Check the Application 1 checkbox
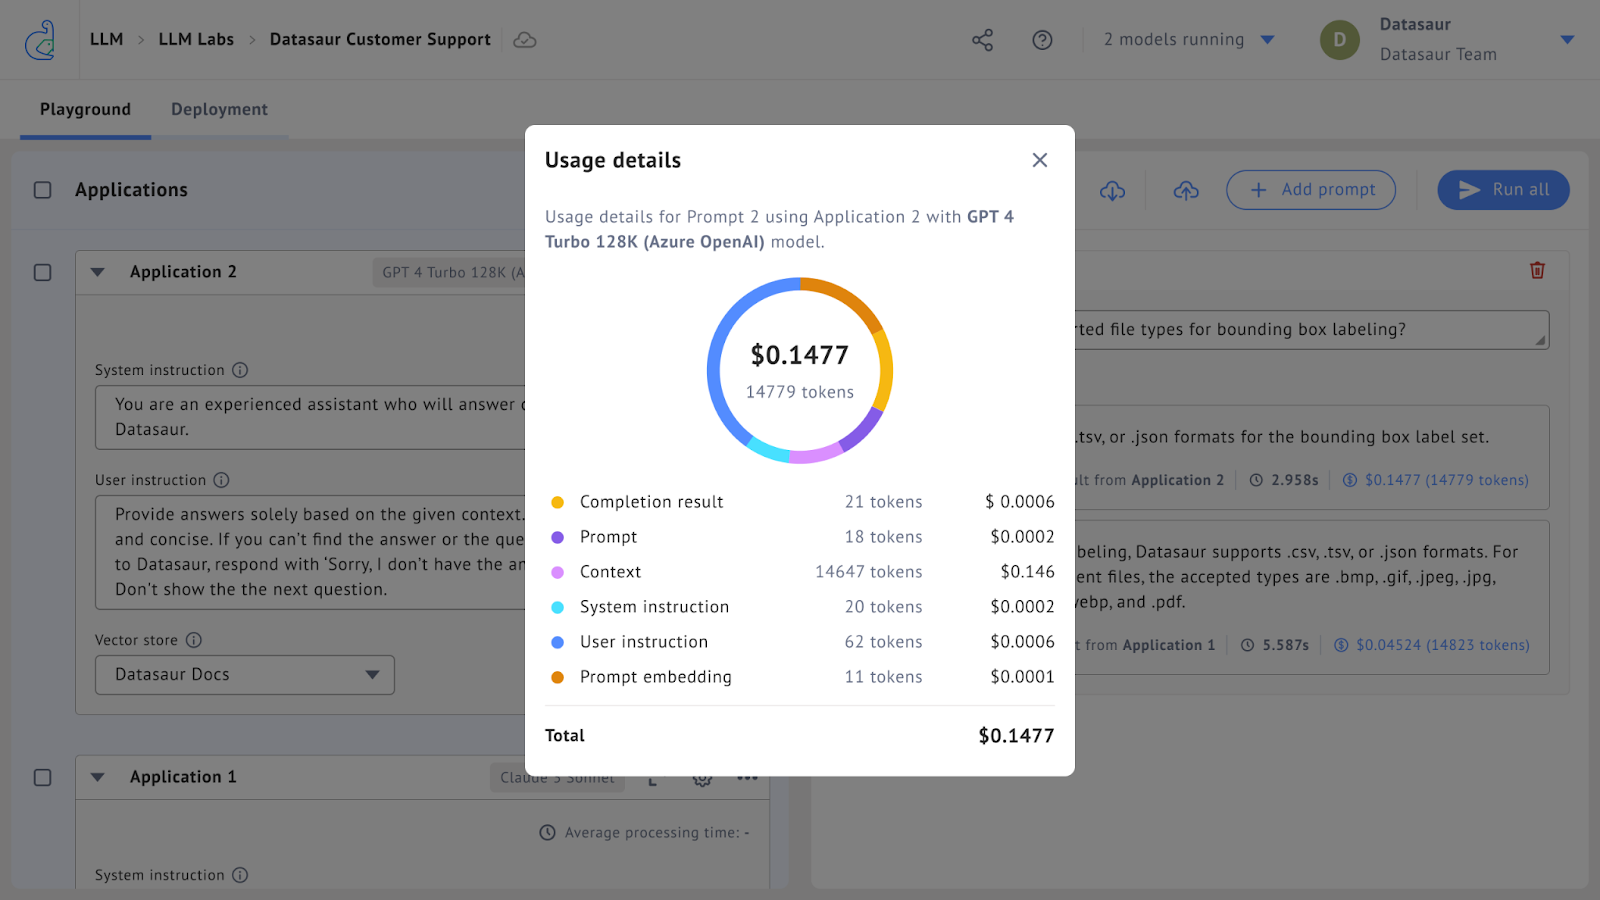Viewport: 1600px width, 900px height. [x=42, y=777]
